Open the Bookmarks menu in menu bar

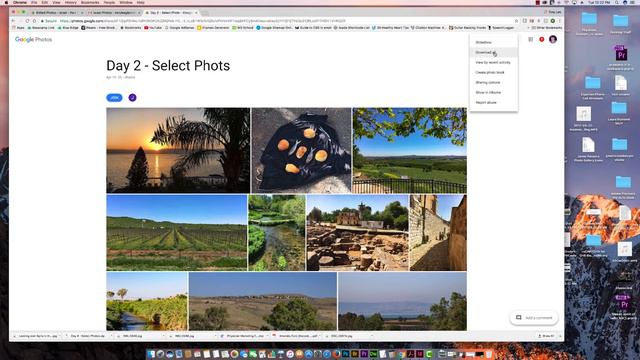tap(90, 2)
